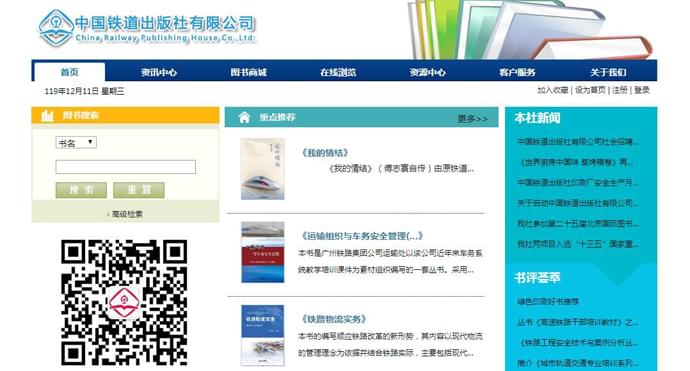Click the green 重置 button

coord(139,190)
